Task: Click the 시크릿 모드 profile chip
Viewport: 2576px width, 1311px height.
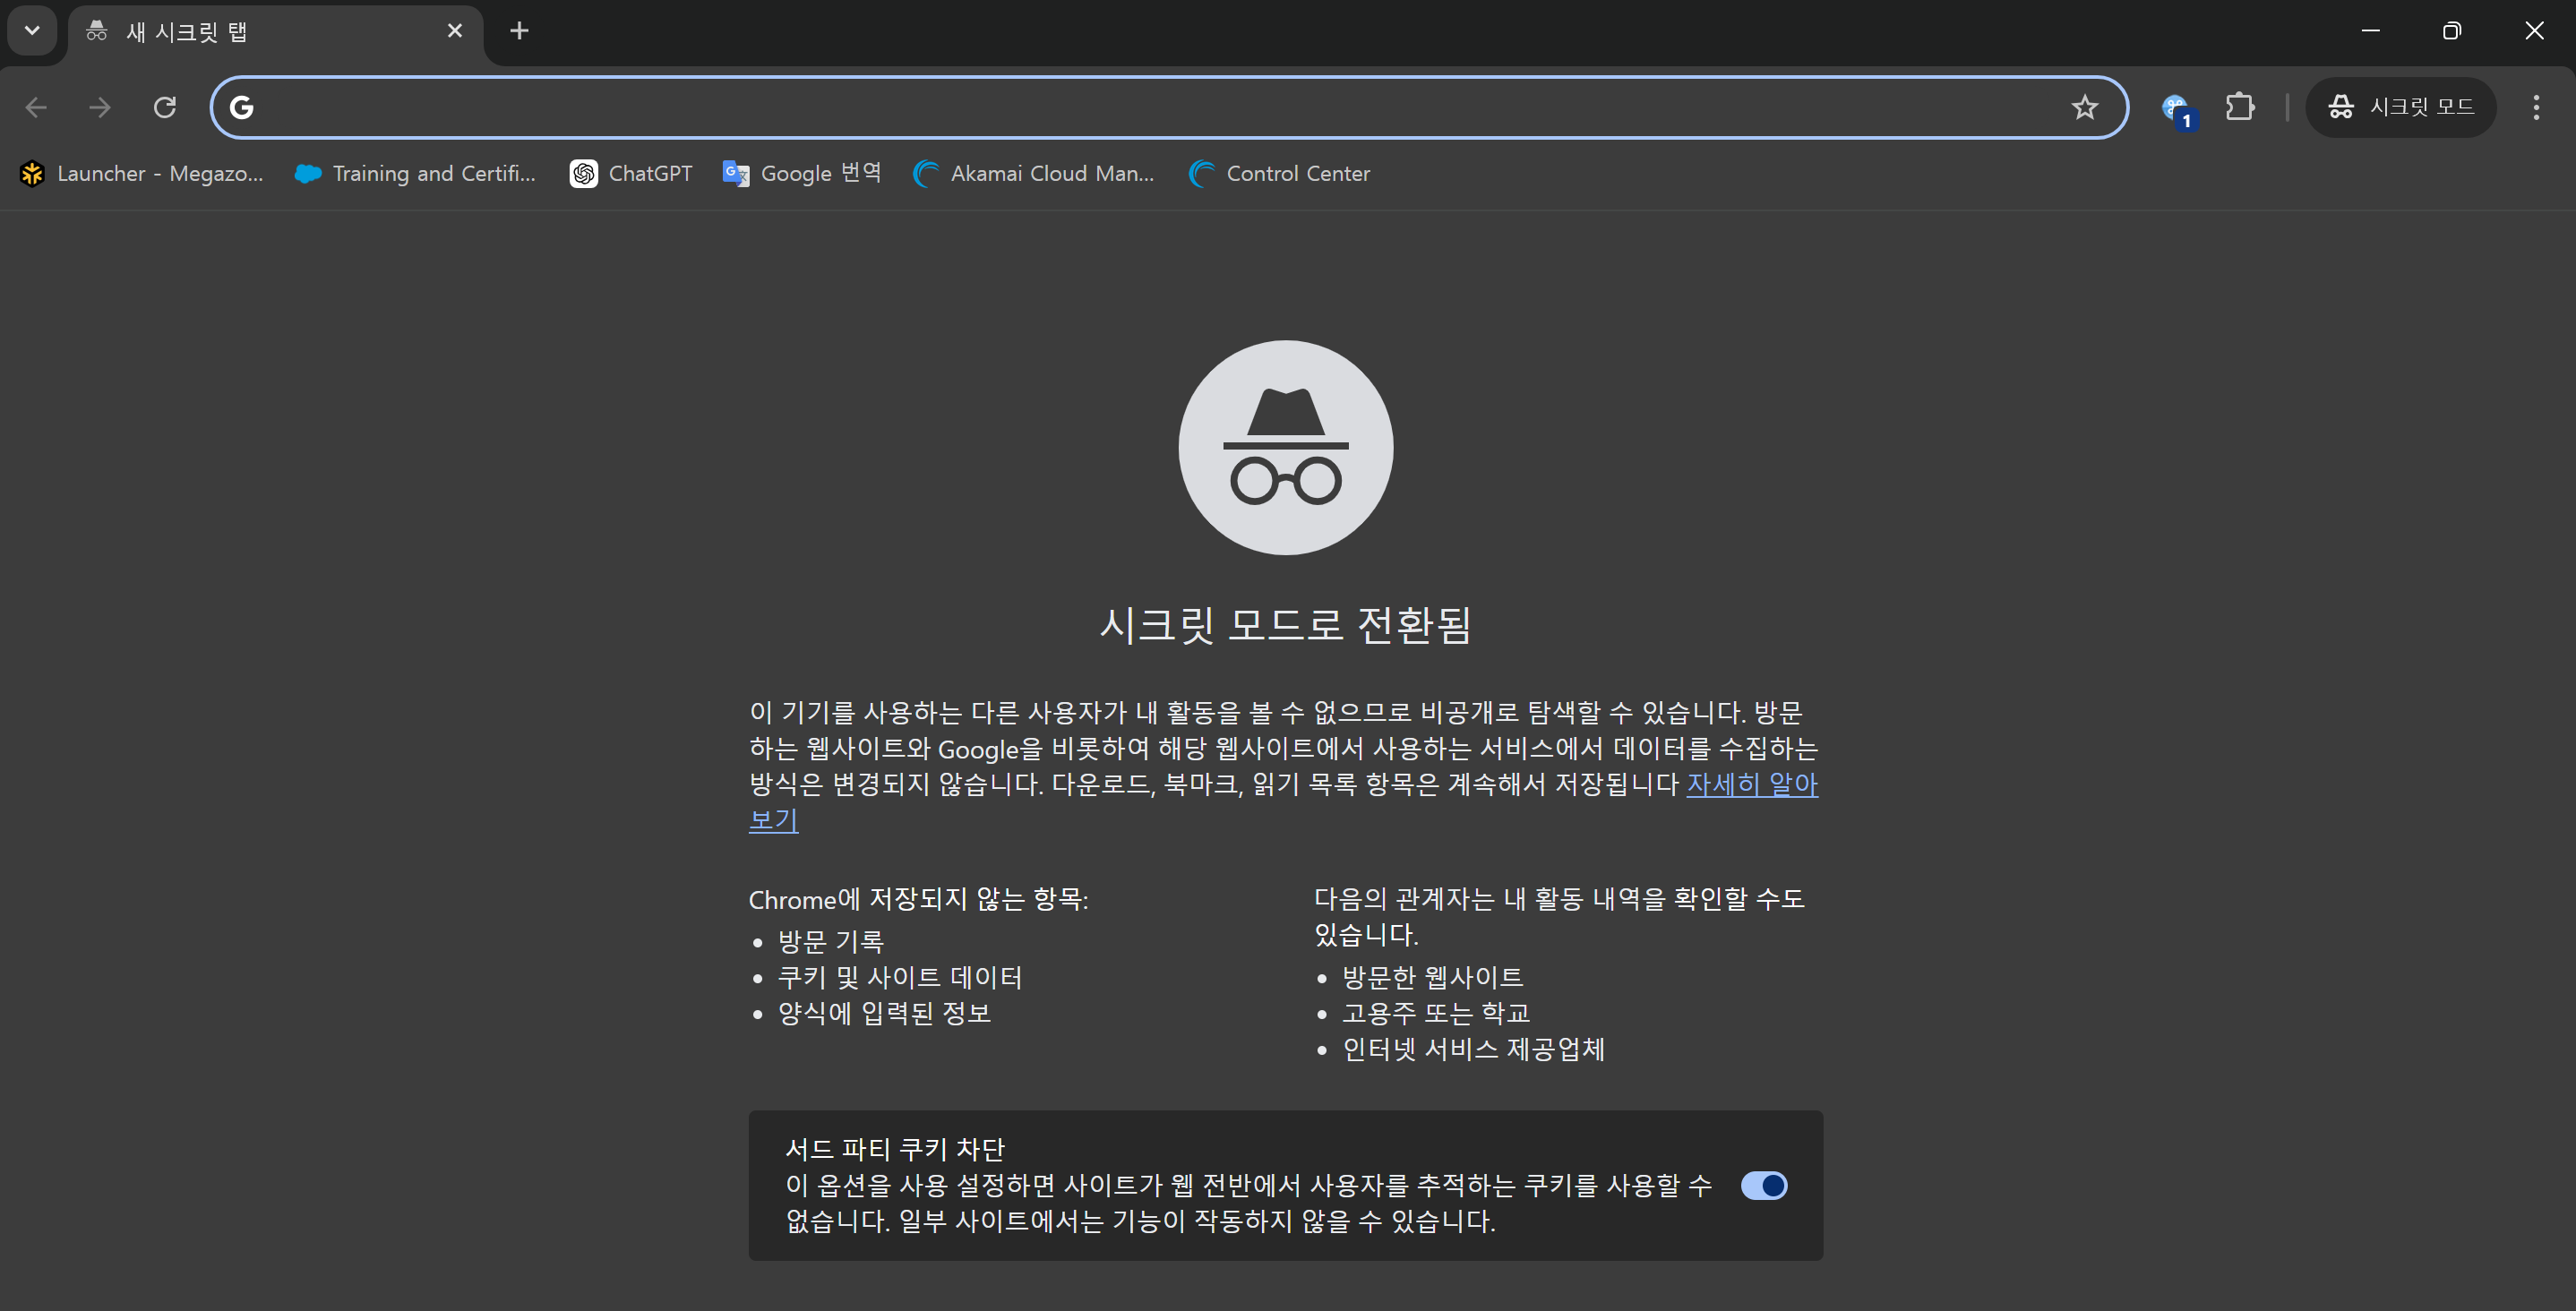Action: pyautogui.click(x=2400, y=107)
